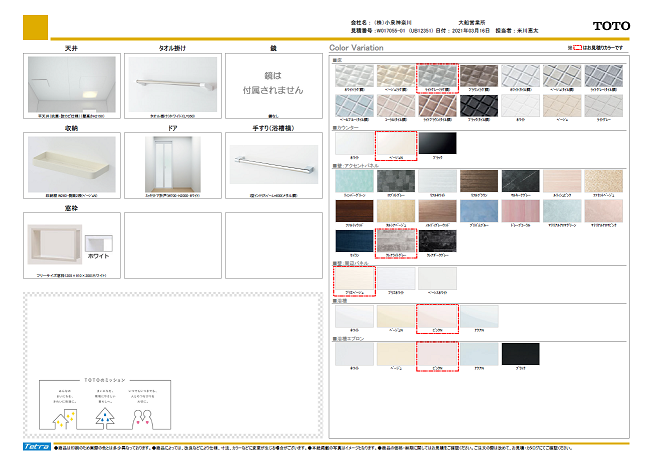Select the ホワイト swatch in the window frame box
Screen dimensions: 646x456
tap(99, 244)
